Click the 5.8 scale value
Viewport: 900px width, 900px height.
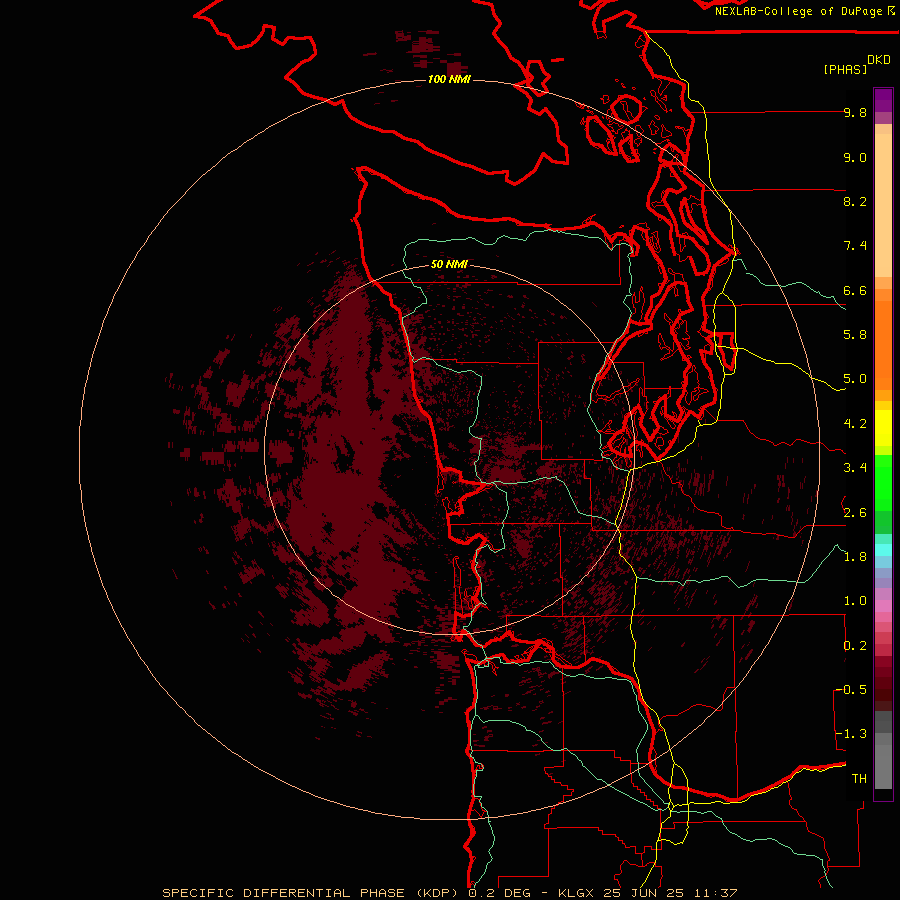point(855,335)
